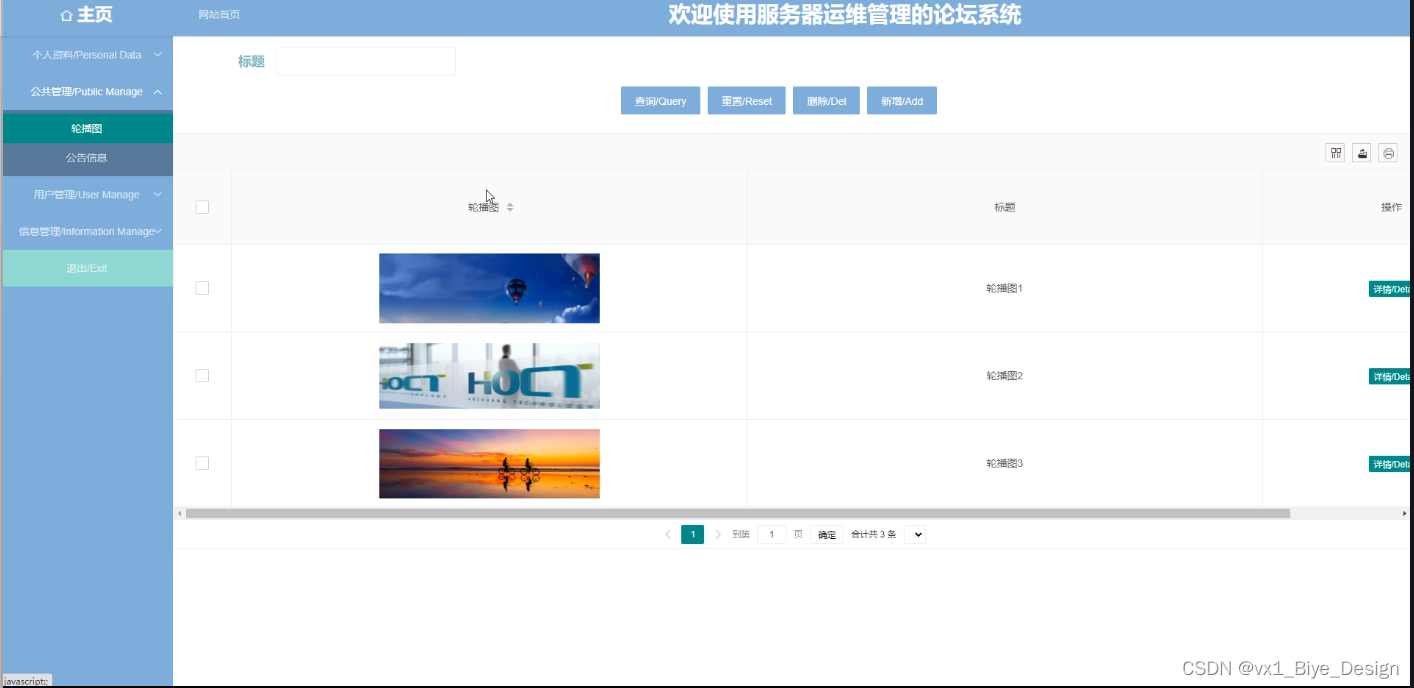Click 详情/Detail for 轮播图1
The image size is (1414, 688).
click(1391, 289)
